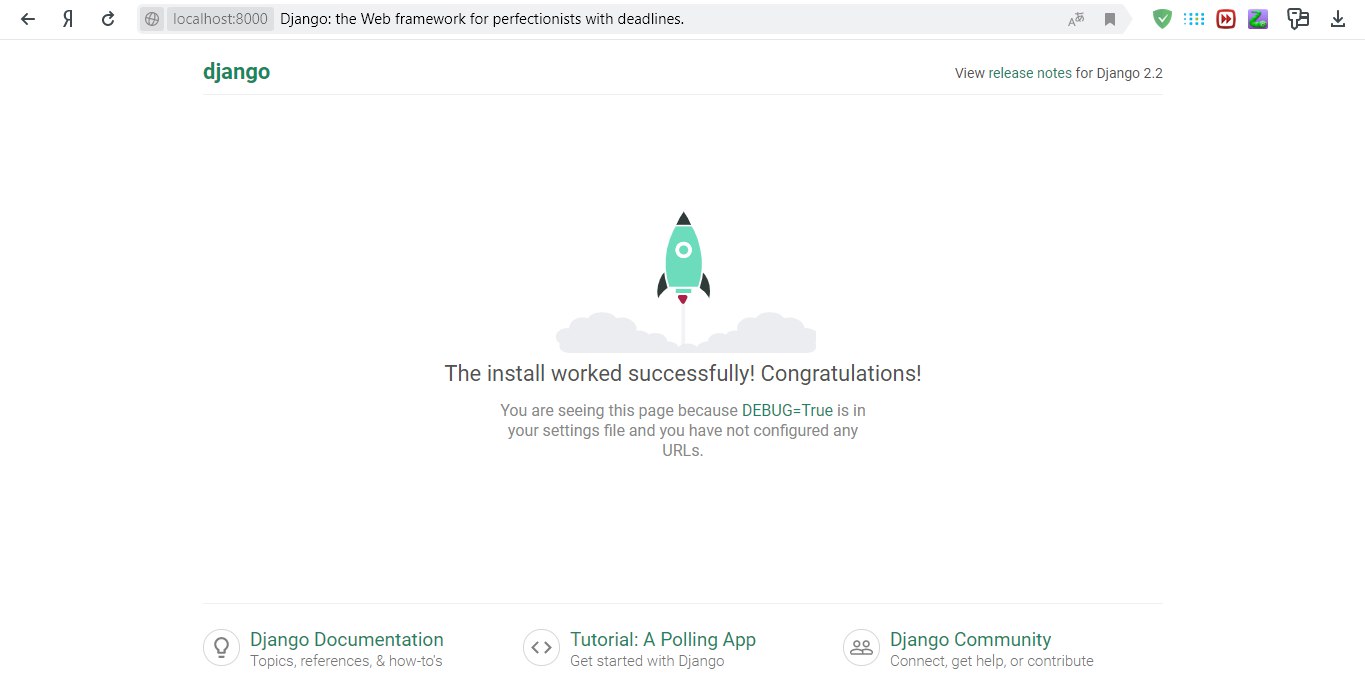Click the 'install worked successfully' heading
The width and height of the screenshot is (1365, 694).
[683, 373]
